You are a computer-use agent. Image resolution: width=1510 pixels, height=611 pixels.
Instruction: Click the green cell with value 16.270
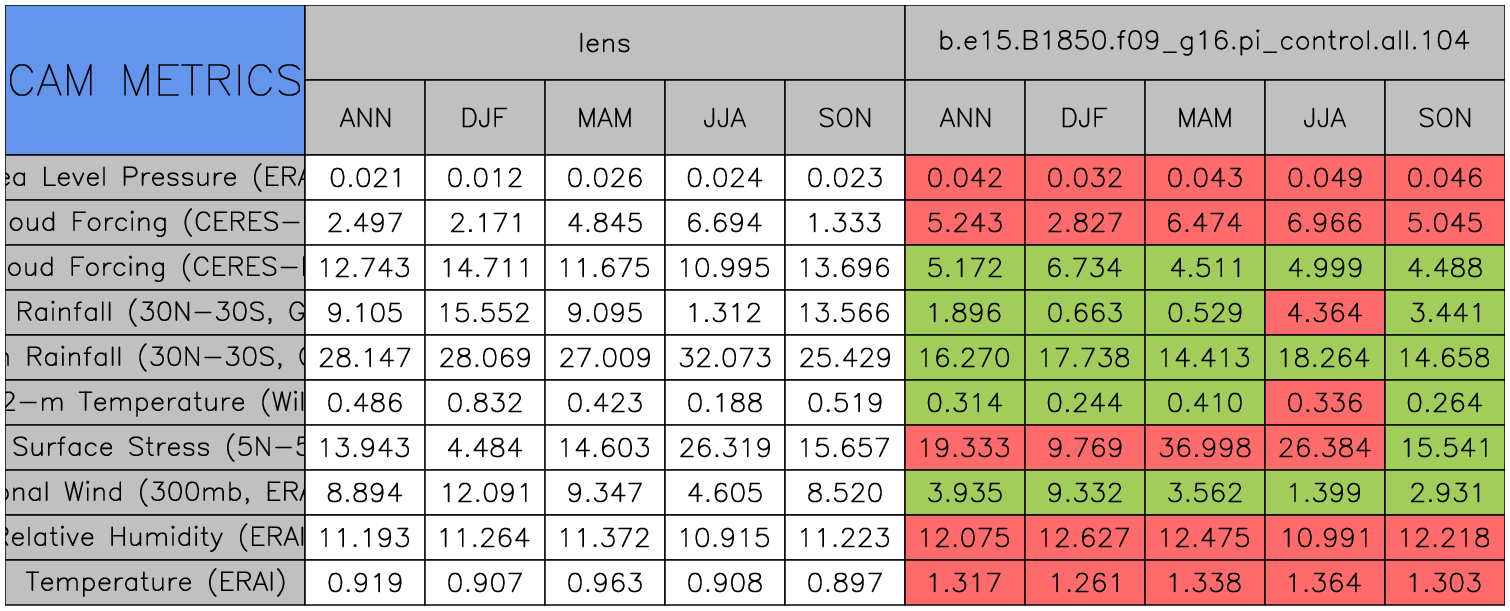[964, 357]
